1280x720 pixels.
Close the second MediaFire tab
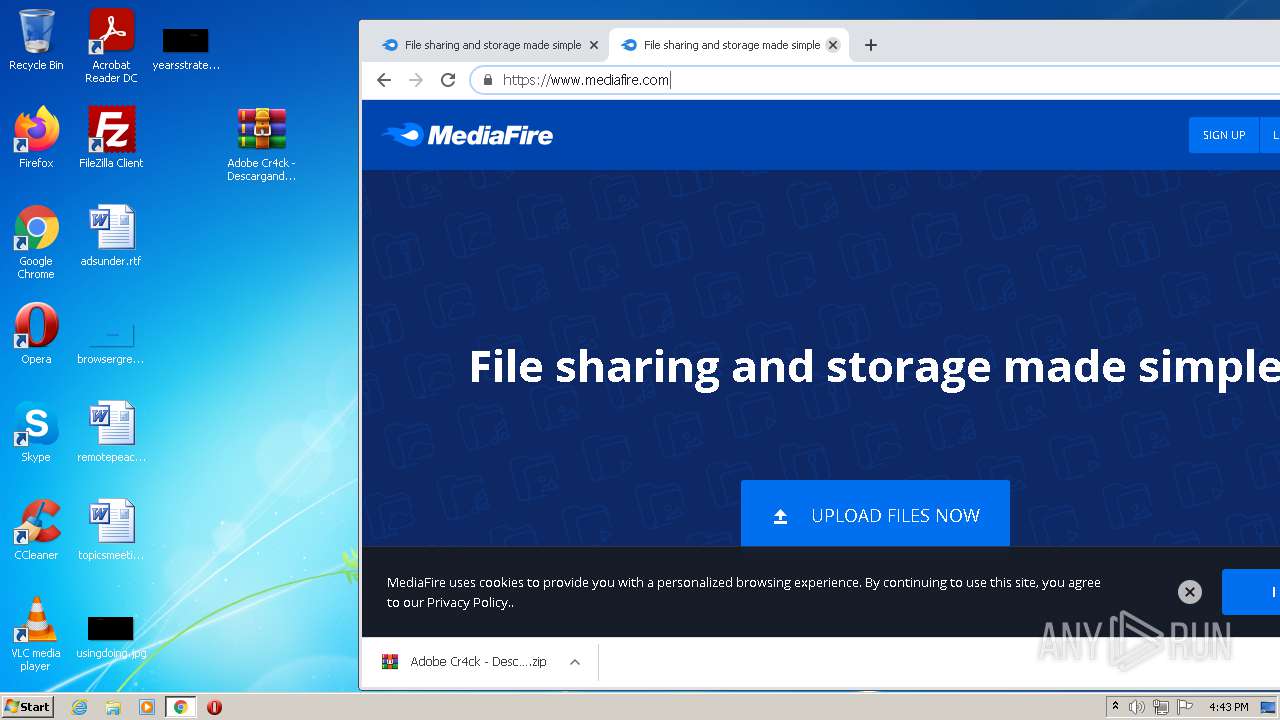pos(833,45)
